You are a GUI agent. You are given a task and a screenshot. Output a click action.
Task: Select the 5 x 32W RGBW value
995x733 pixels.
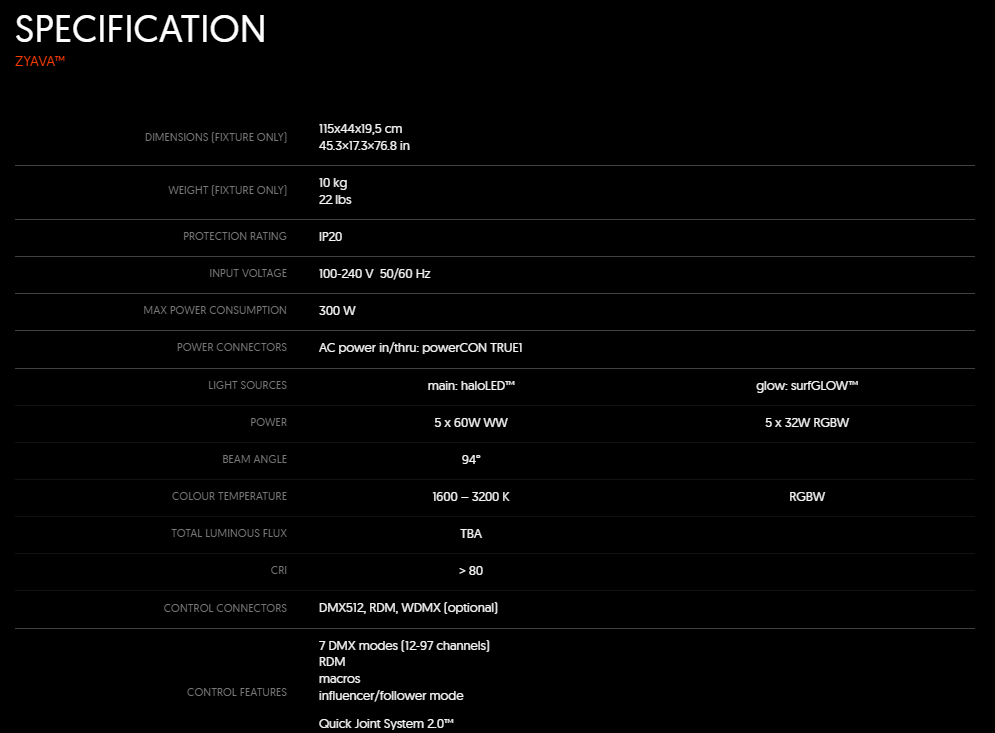click(x=807, y=423)
